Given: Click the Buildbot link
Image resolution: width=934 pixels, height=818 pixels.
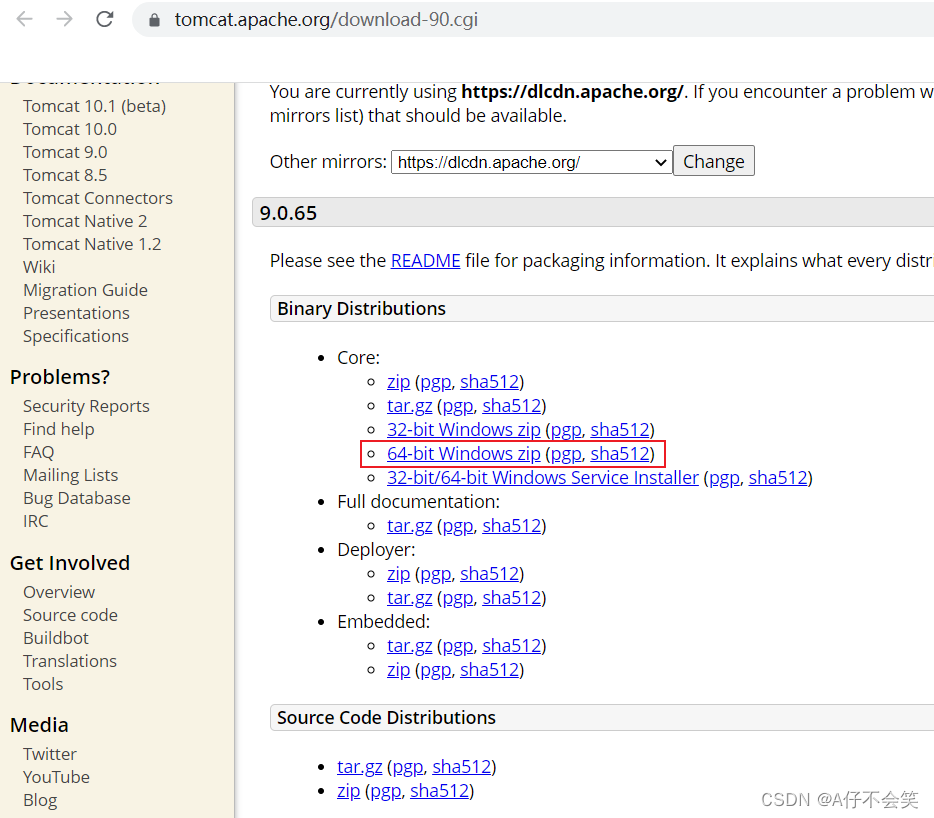Looking at the screenshot, I should point(55,637).
